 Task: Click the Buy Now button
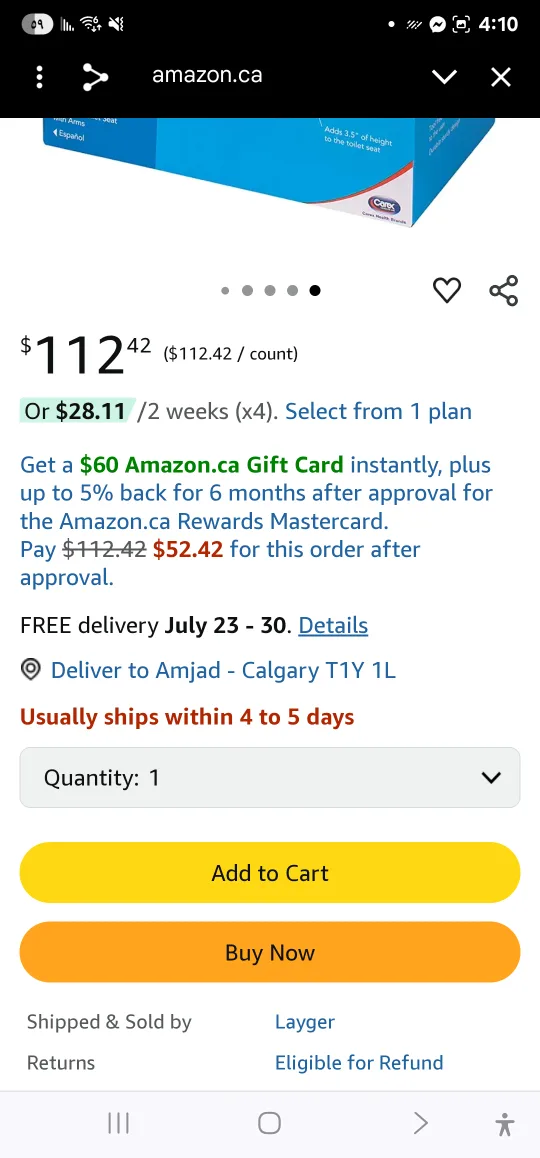click(x=270, y=953)
